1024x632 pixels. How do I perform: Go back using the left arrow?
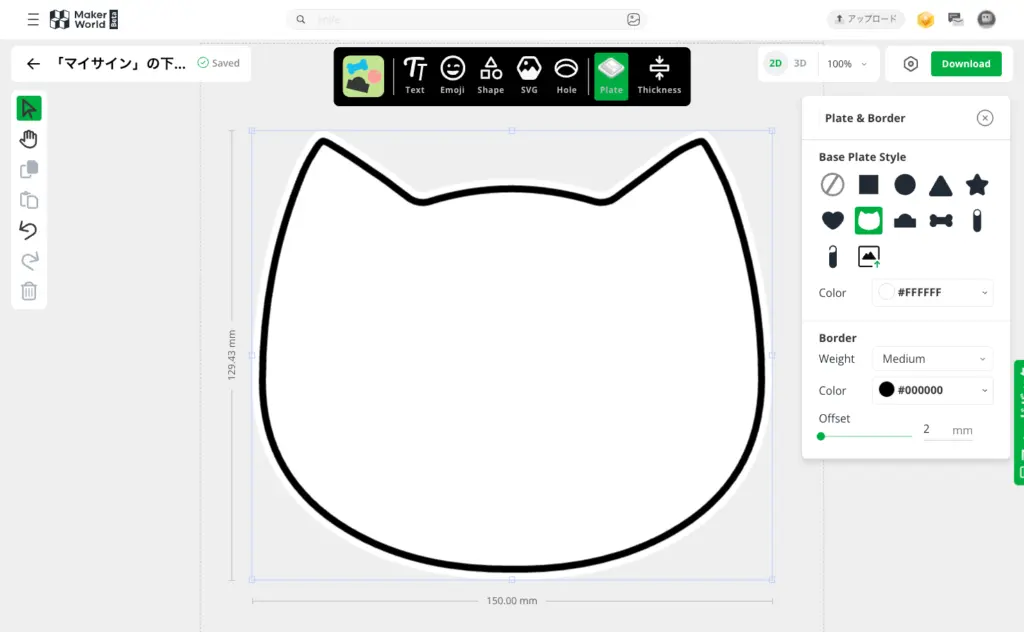(33, 63)
